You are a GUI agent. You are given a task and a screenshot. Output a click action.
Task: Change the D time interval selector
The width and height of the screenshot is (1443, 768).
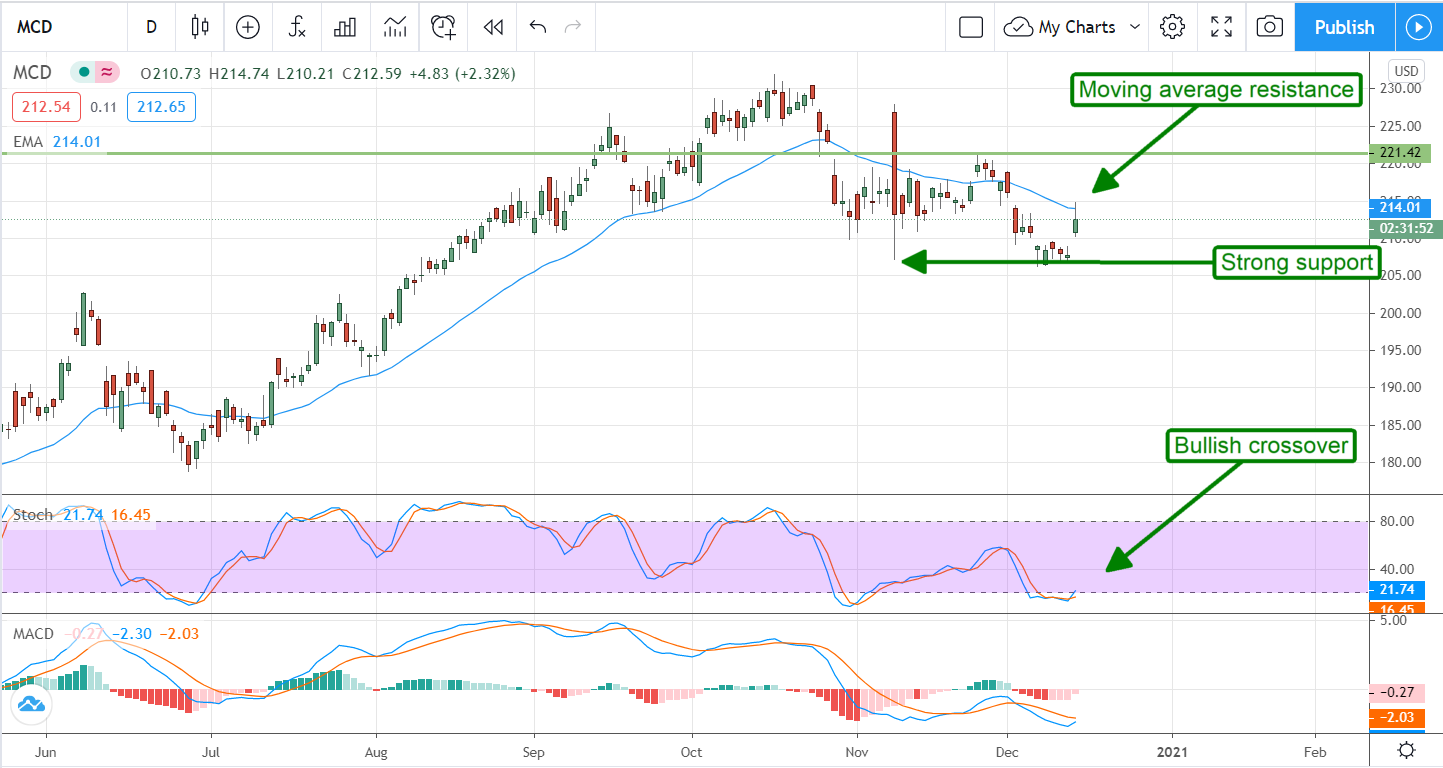click(x=151, y=27)
